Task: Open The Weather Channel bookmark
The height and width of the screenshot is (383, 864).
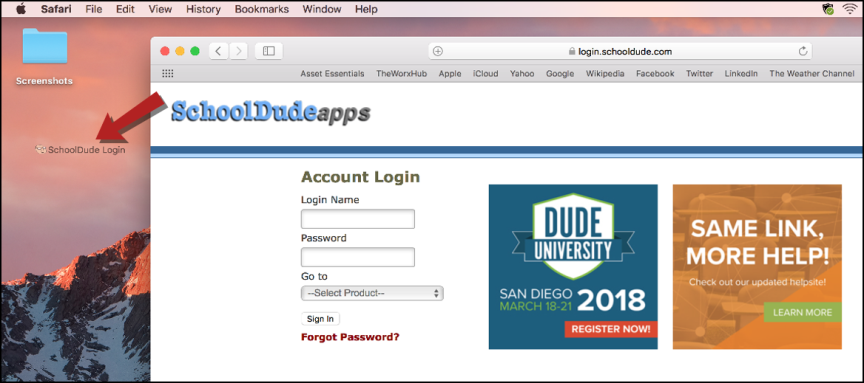Action: (812, 73)
